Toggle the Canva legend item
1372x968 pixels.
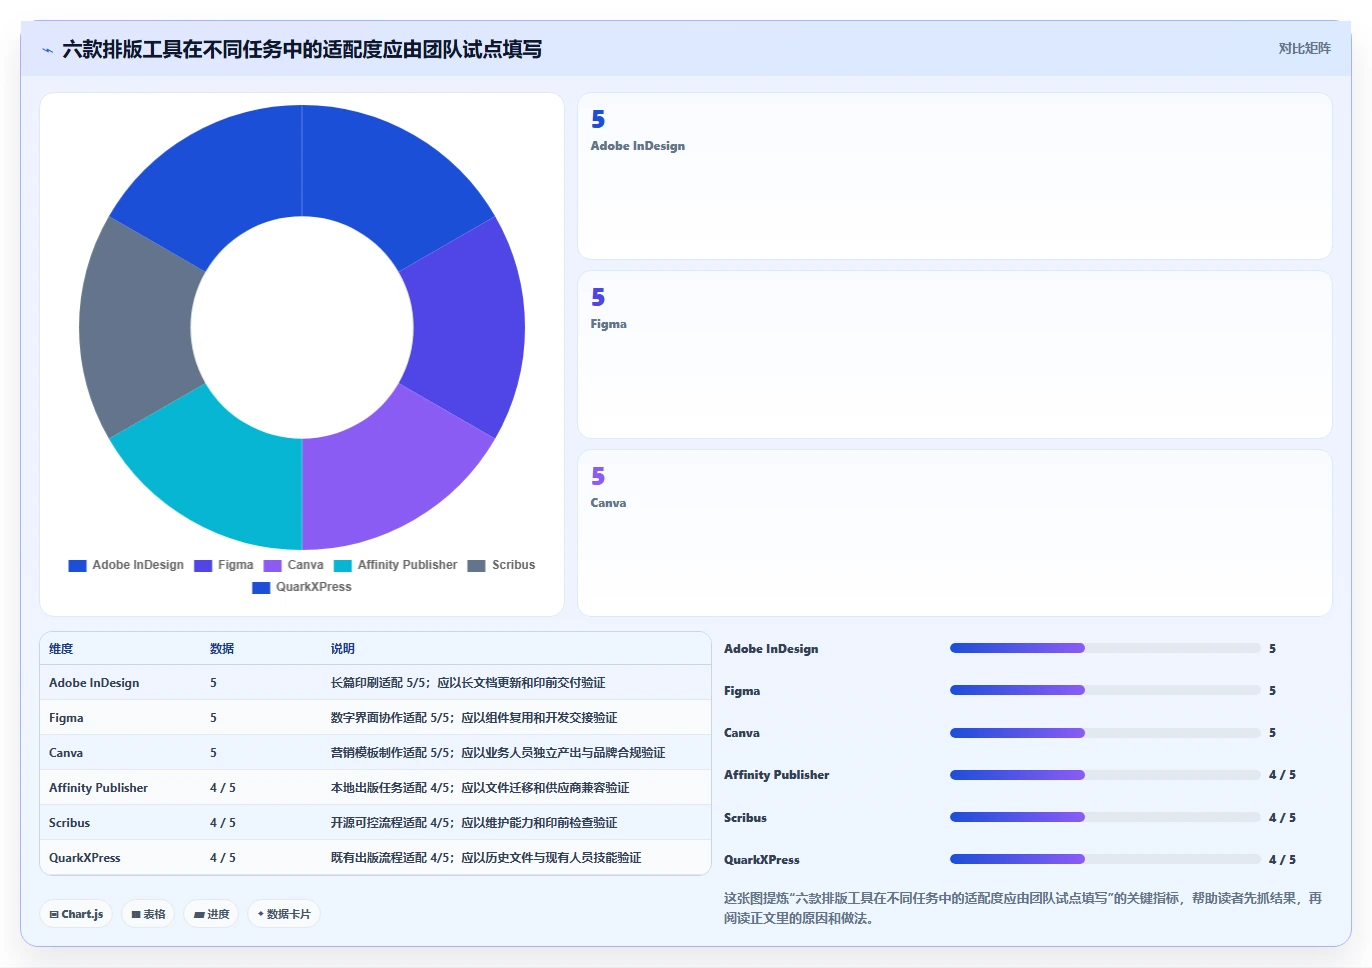coord(294,565)
